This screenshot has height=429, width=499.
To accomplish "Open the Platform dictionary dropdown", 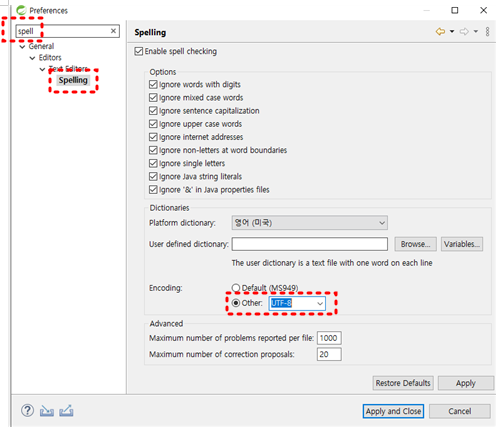I will (x=309, y=223).
